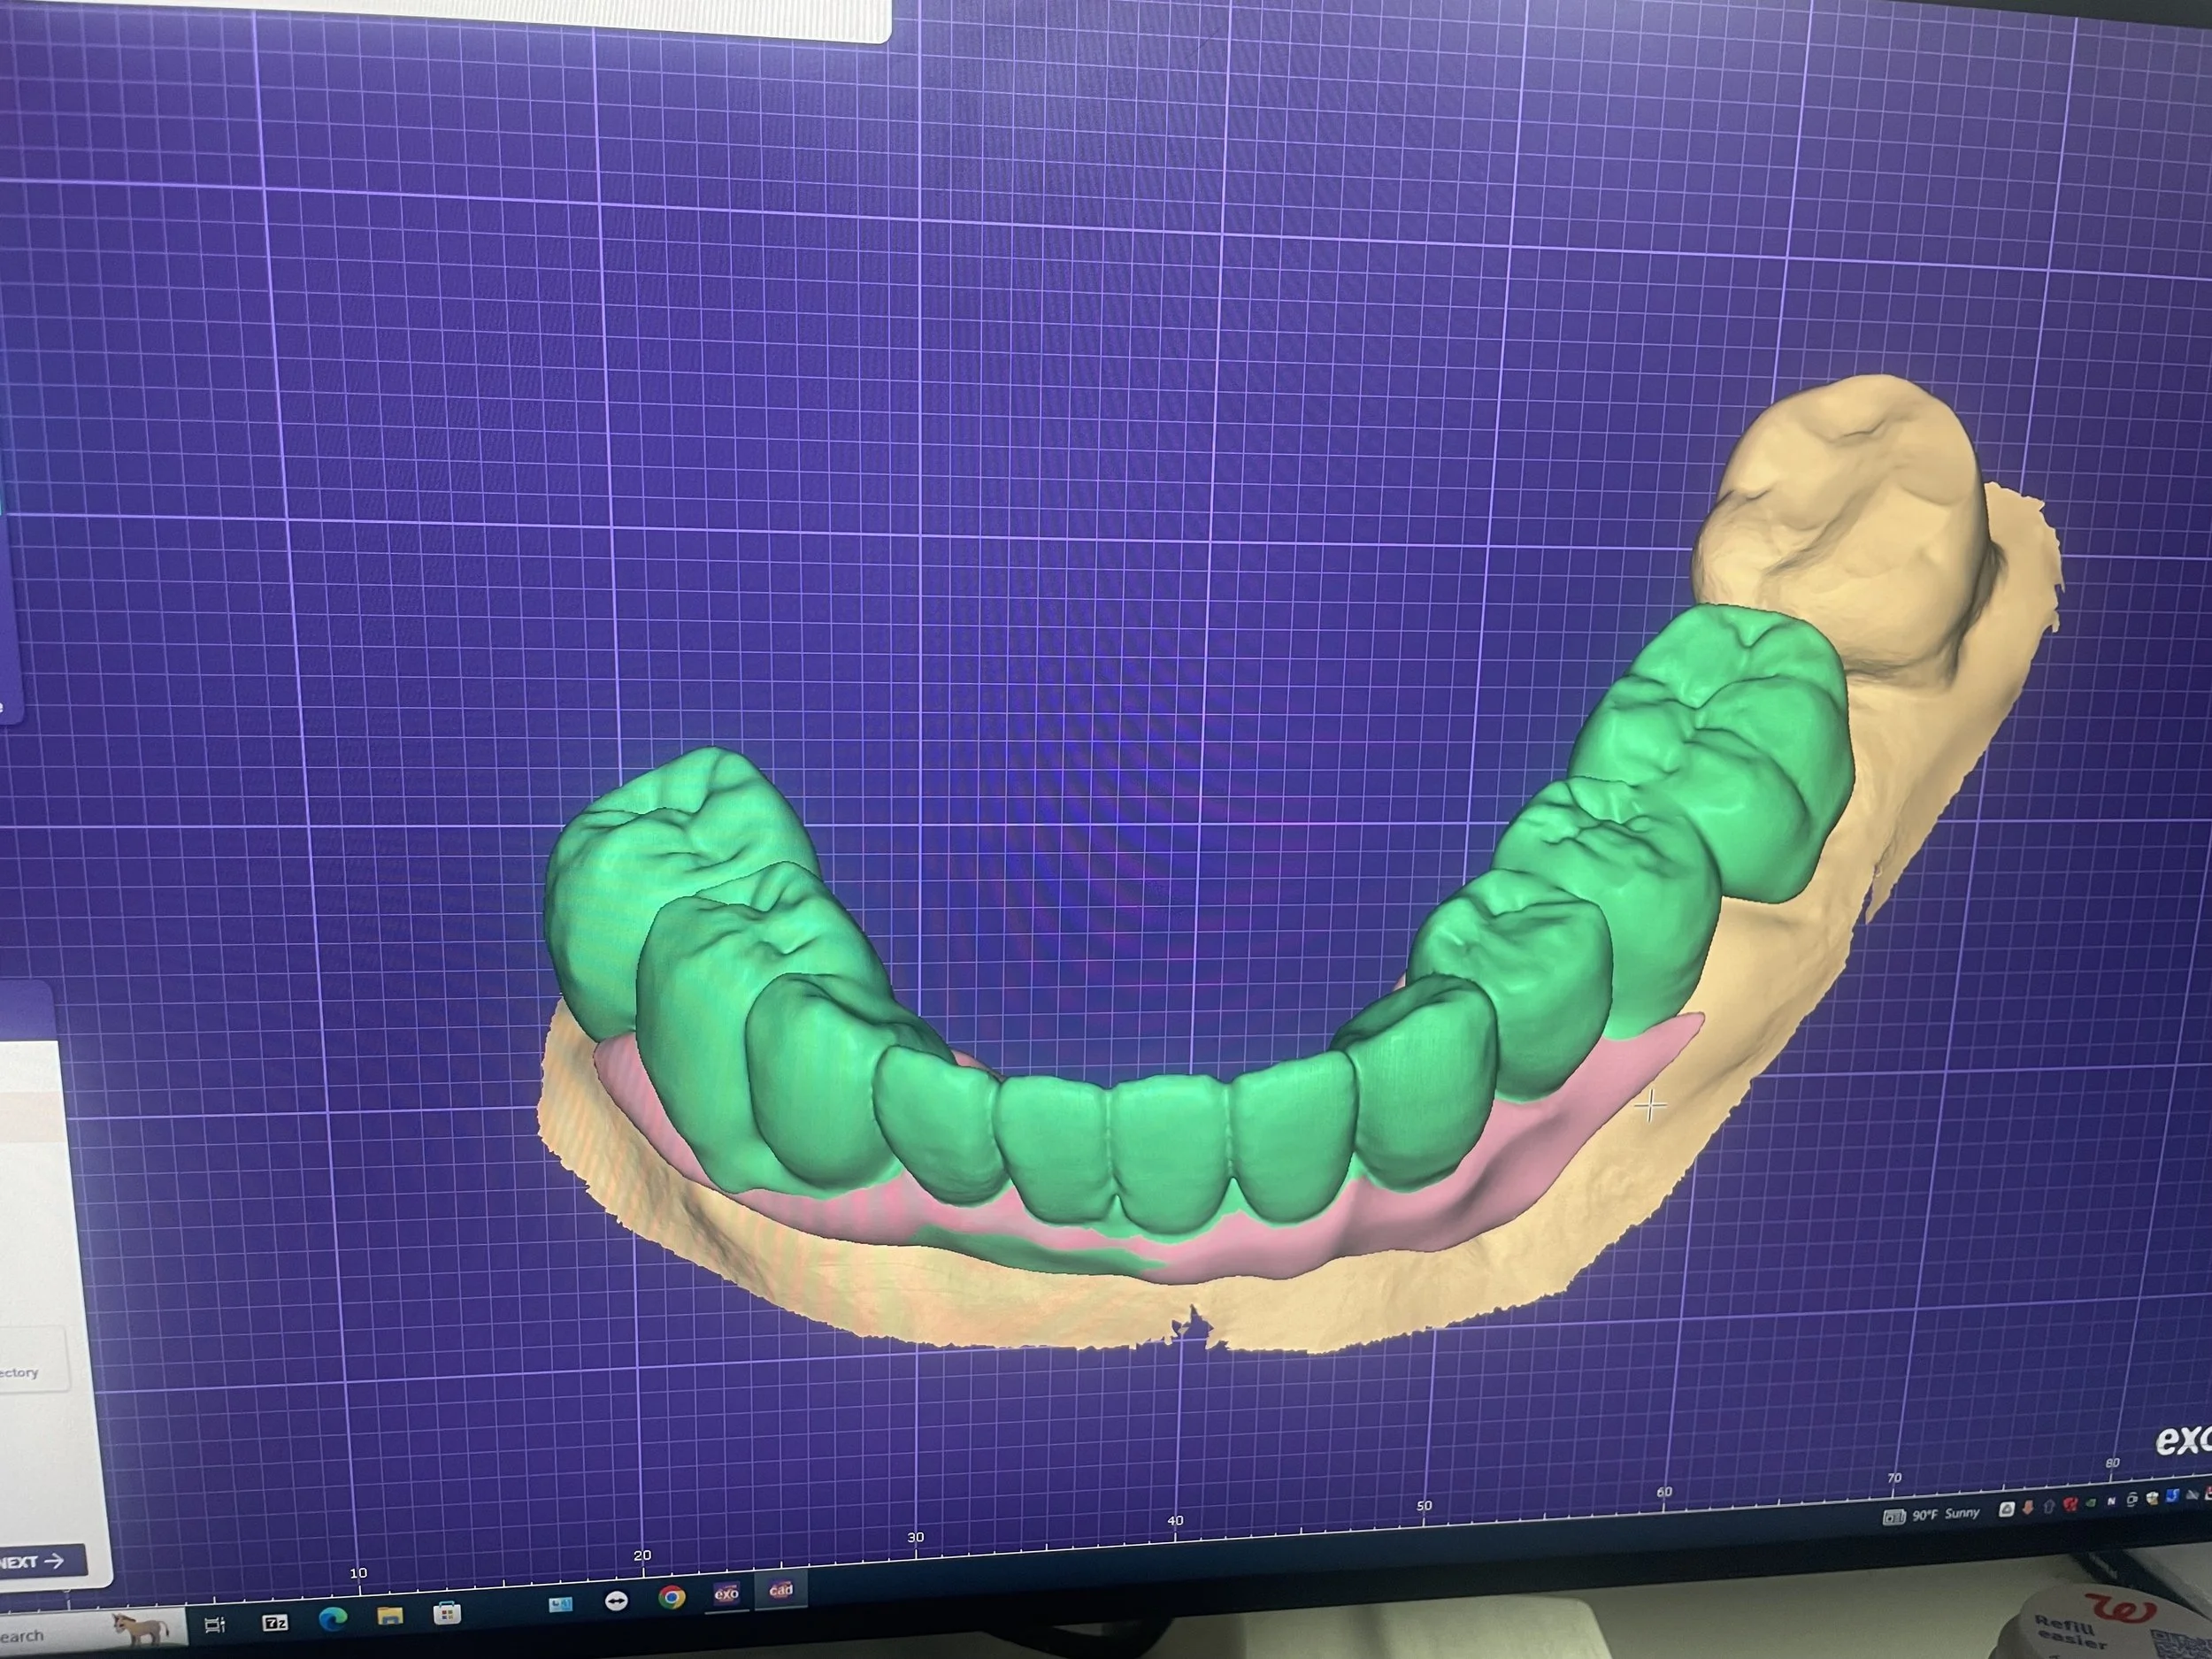Open the NVIDIA system tray icon
The height and width of the screenshot is (1659, 2212).
point(2091,1503)
